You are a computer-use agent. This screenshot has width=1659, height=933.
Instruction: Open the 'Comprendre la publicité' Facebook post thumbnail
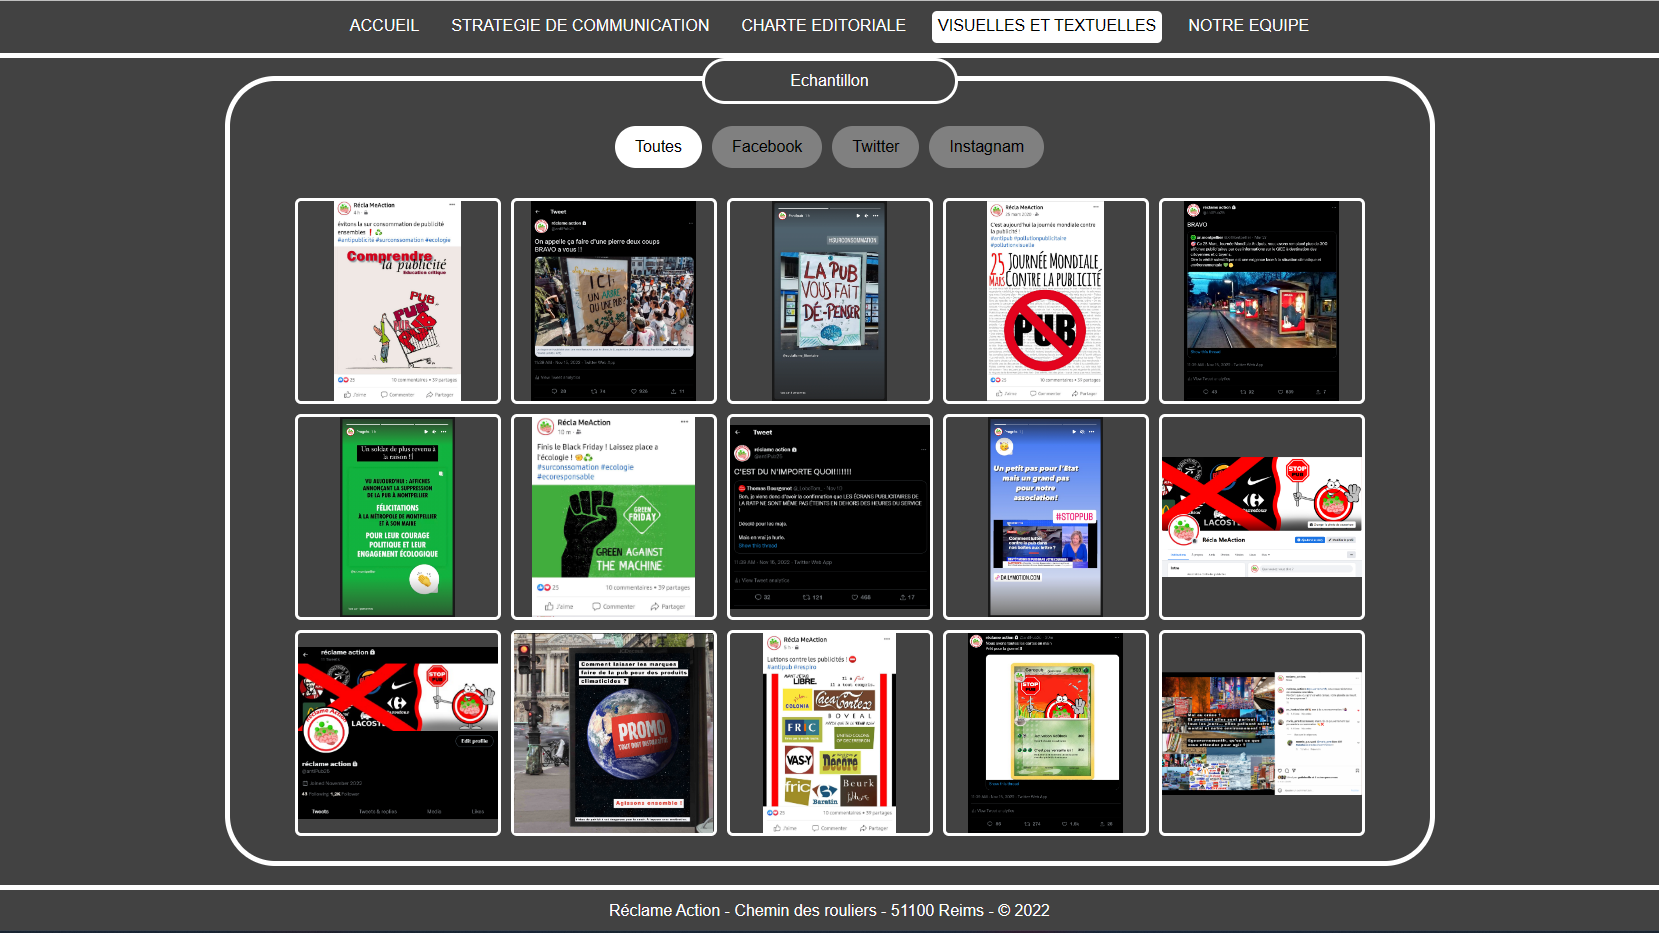[398, 301]
